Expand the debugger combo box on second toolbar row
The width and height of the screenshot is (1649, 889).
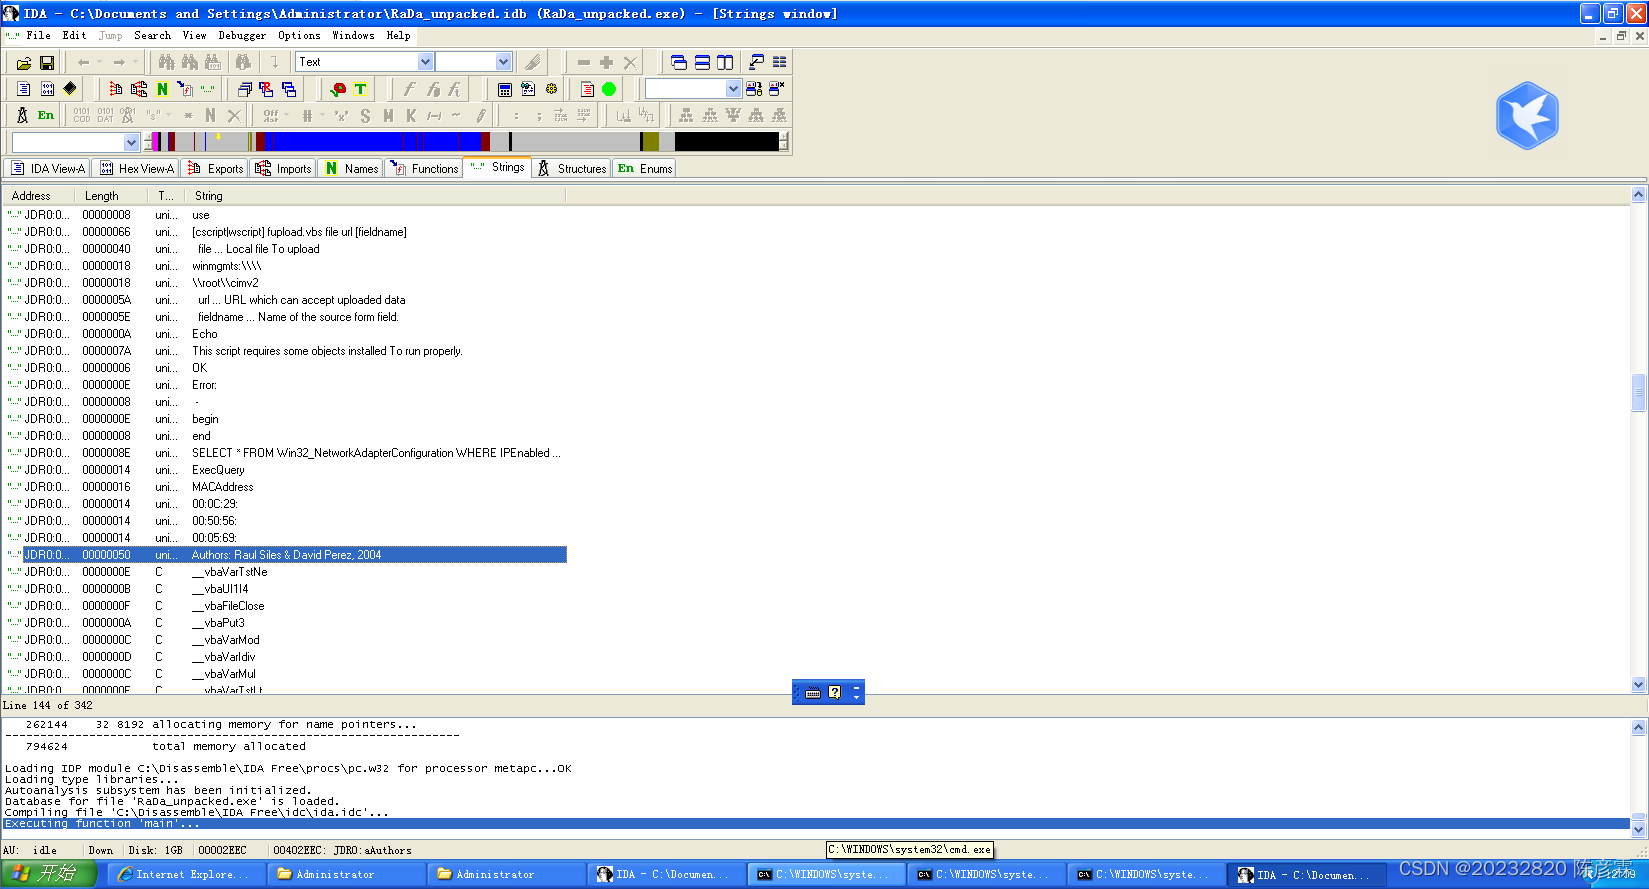(733, 89)
